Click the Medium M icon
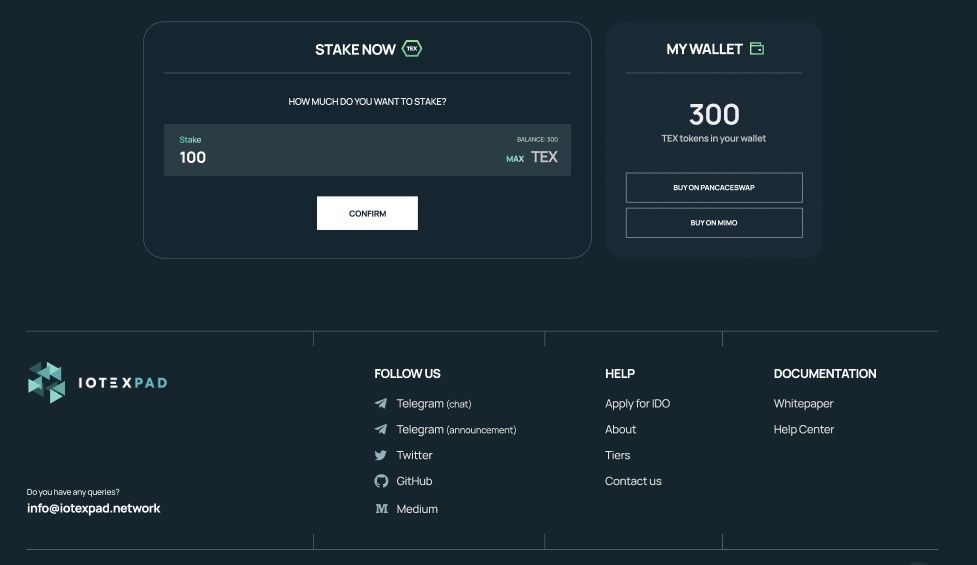Screen dimensions: 977x565 381,509
